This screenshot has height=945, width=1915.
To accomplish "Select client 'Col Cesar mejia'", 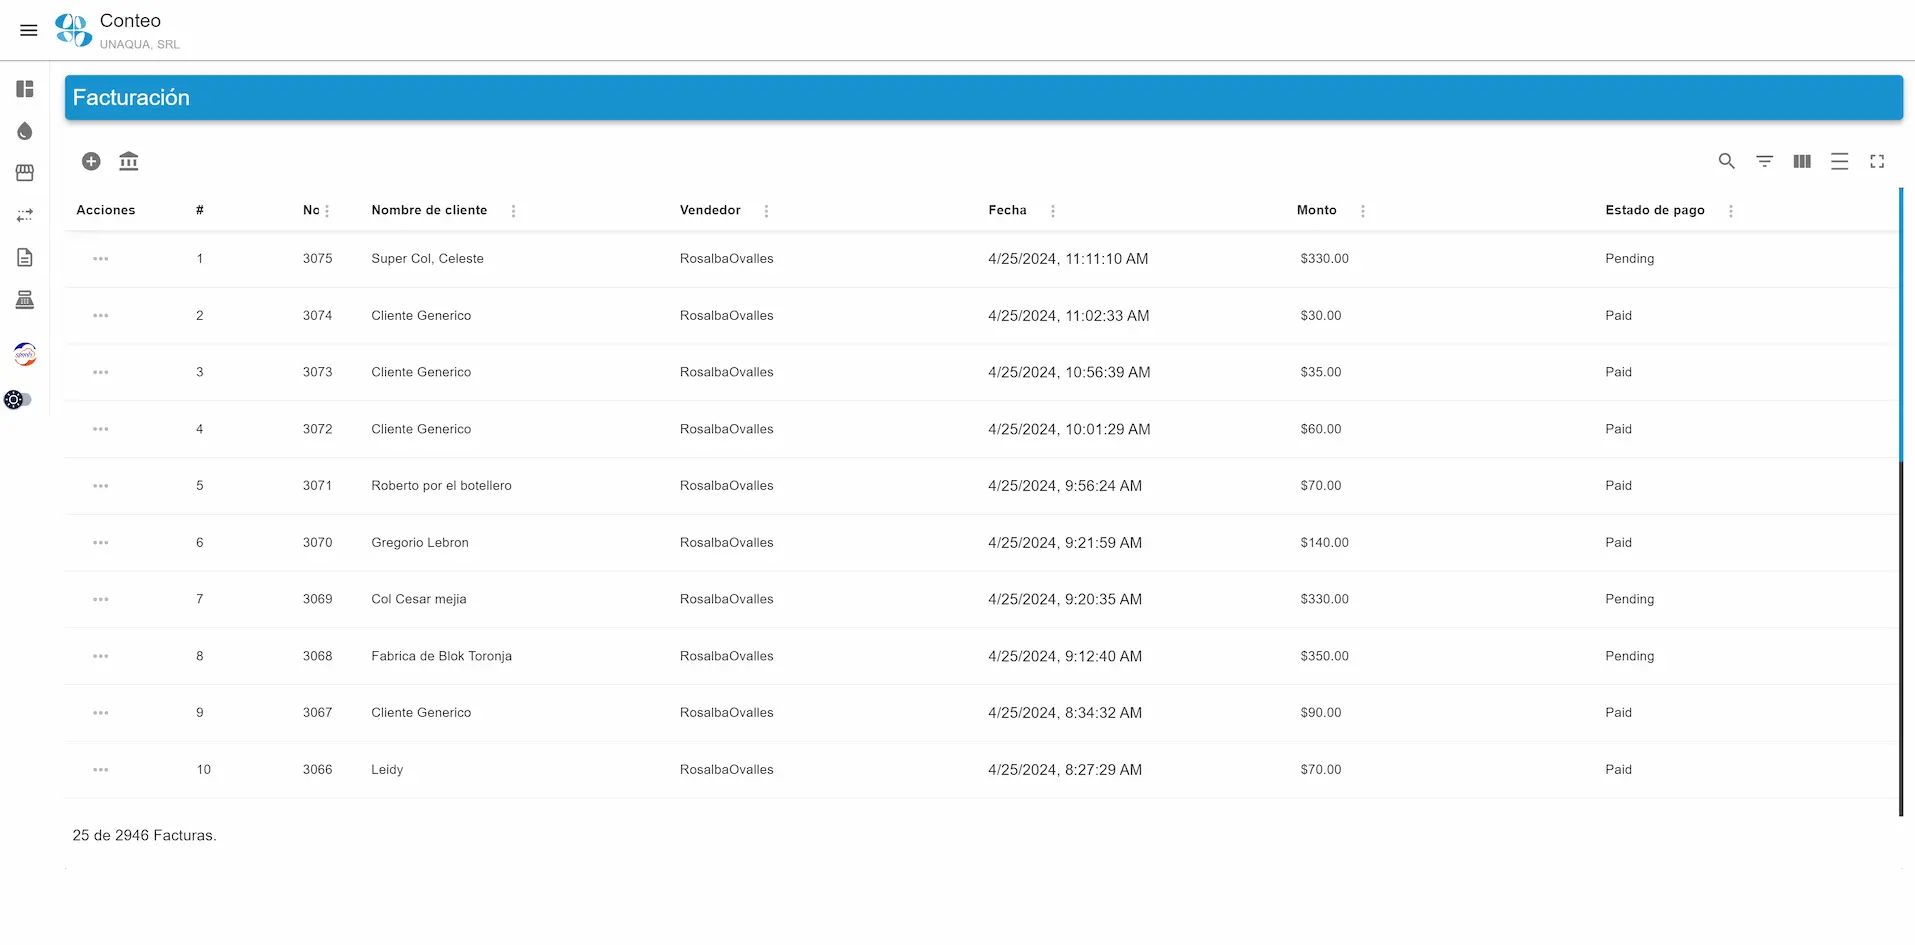I will click(x=419, y=599).
